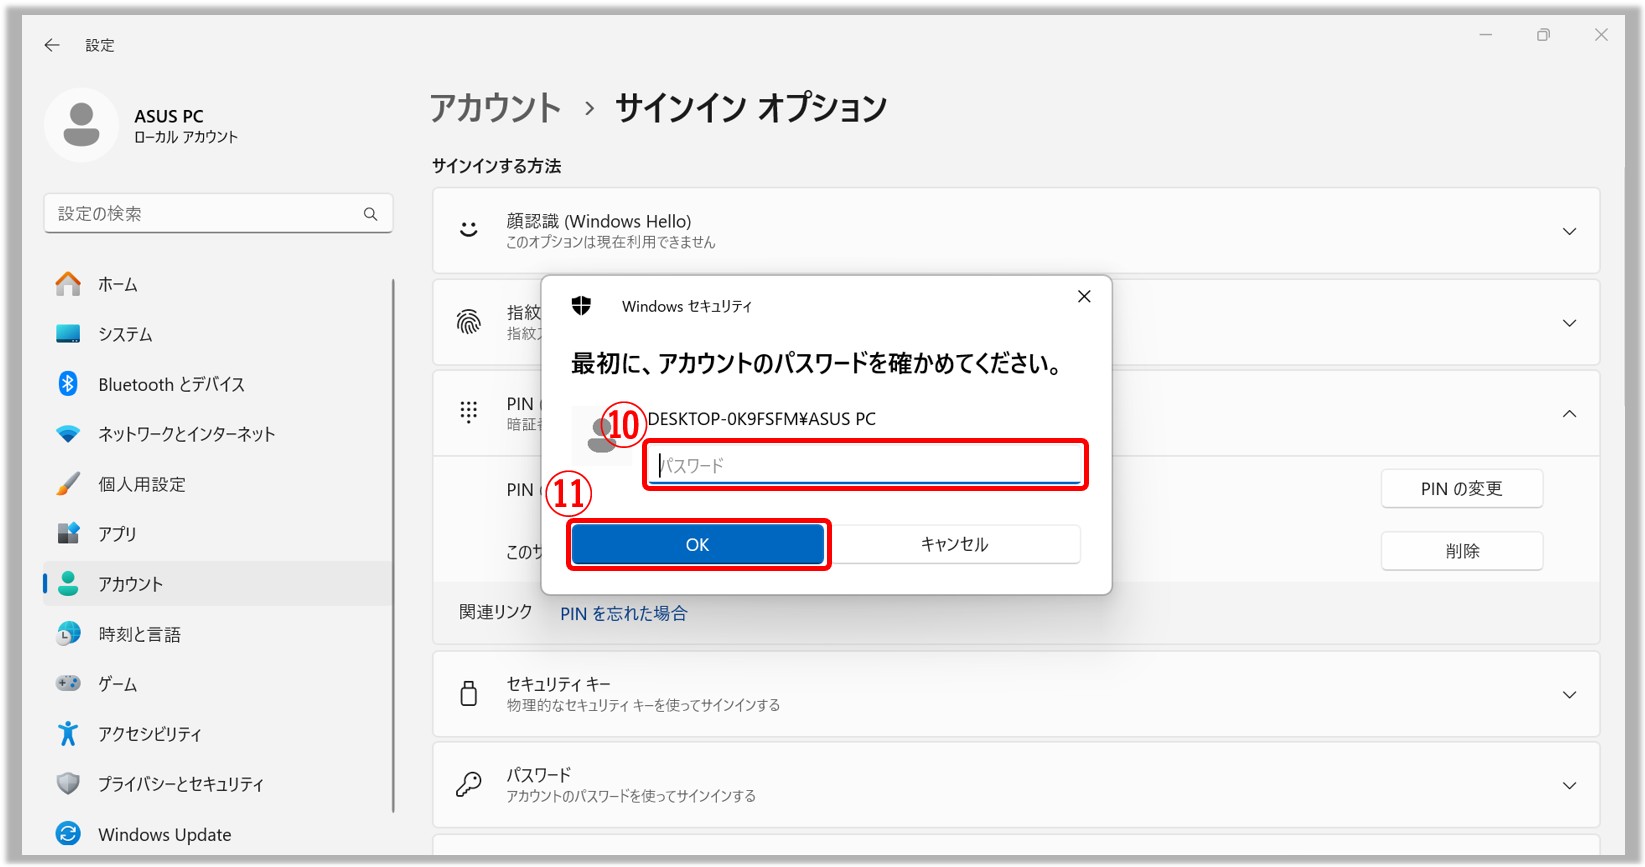Click the PIN keypad dots icon
The height and width of the screenshot is (867, 1645).
(468, 412)
